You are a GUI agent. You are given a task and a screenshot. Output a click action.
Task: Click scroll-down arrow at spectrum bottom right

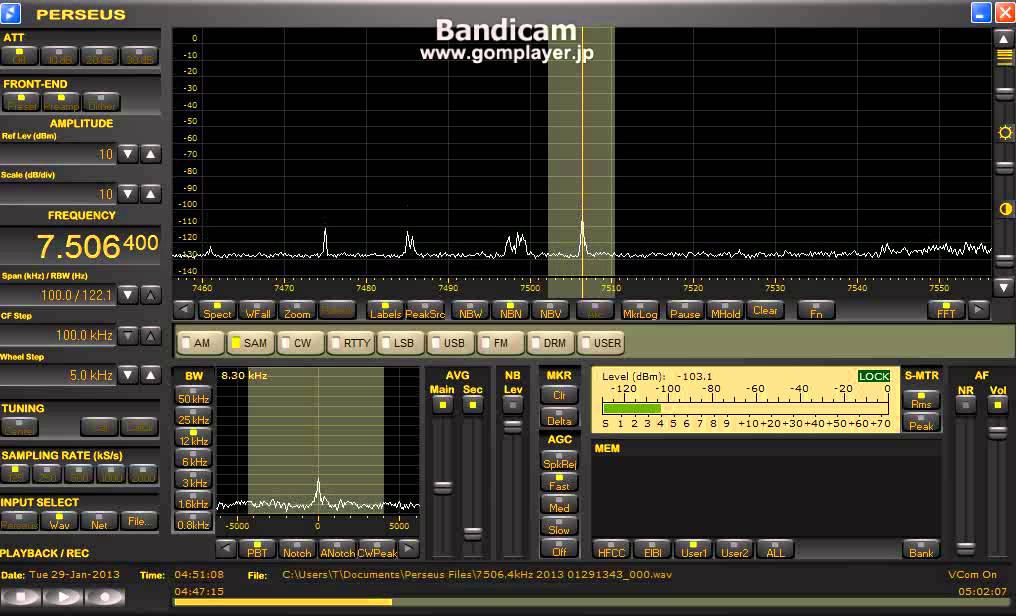[1004, 286]
